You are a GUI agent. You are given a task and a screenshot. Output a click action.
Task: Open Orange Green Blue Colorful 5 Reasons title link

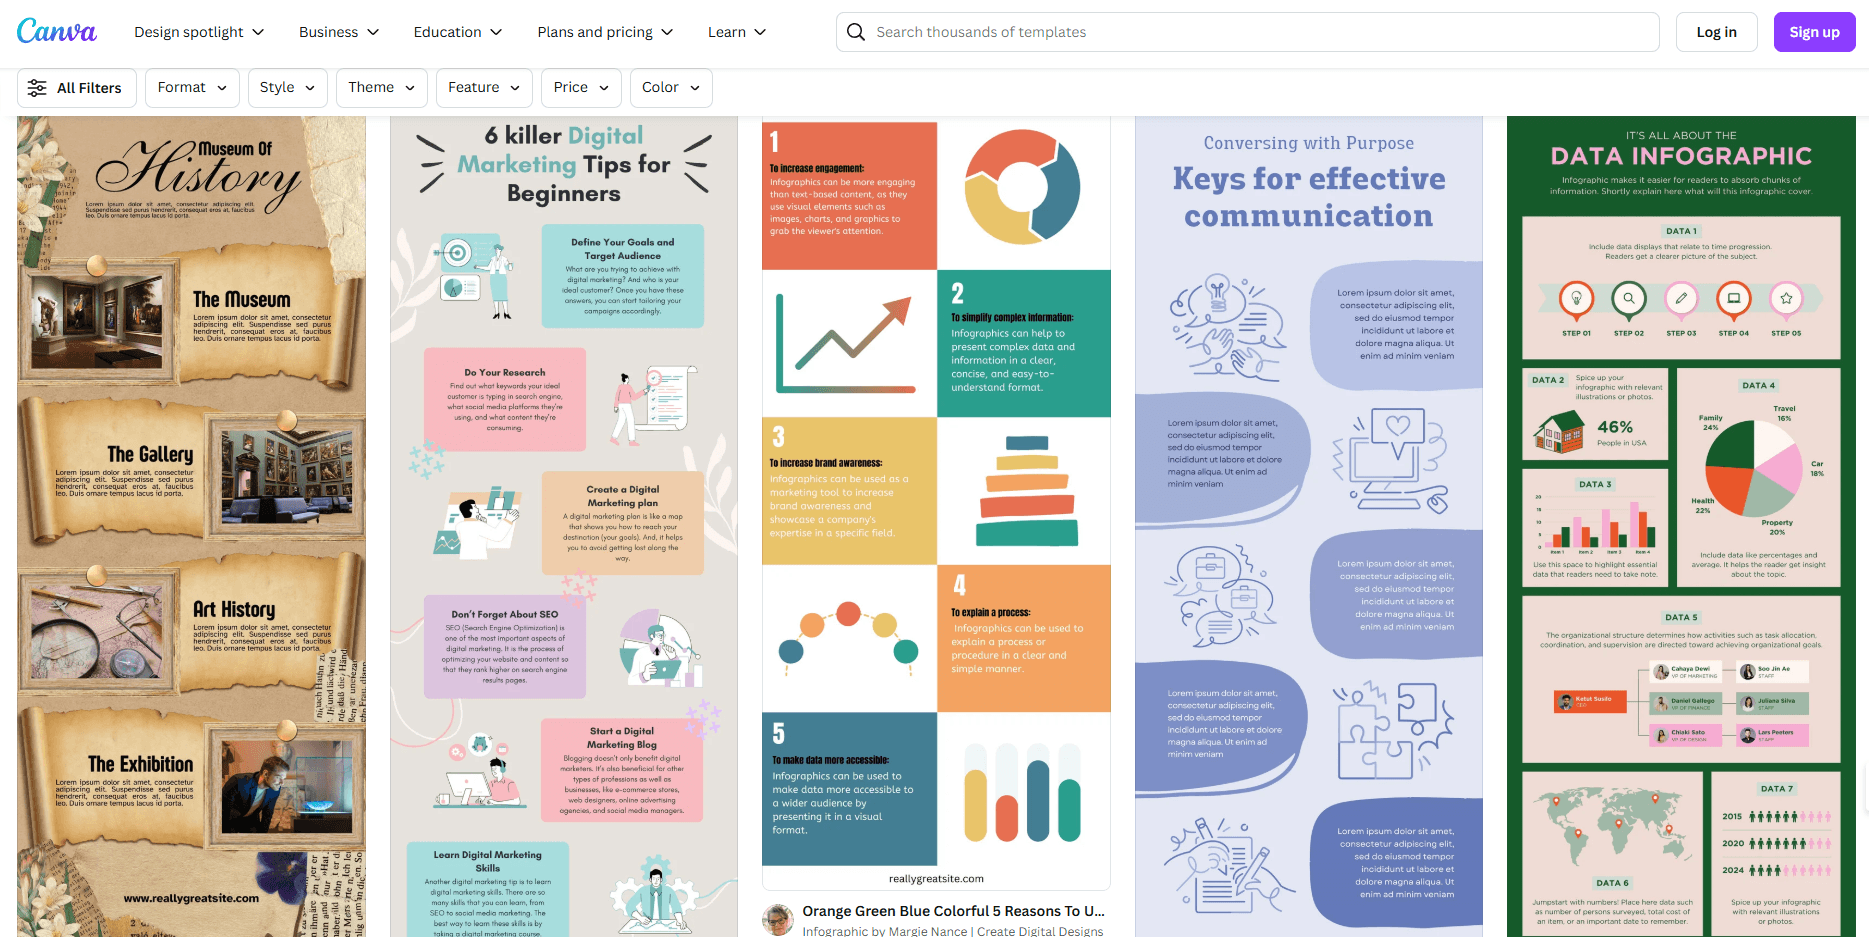(x=953, y=911)
